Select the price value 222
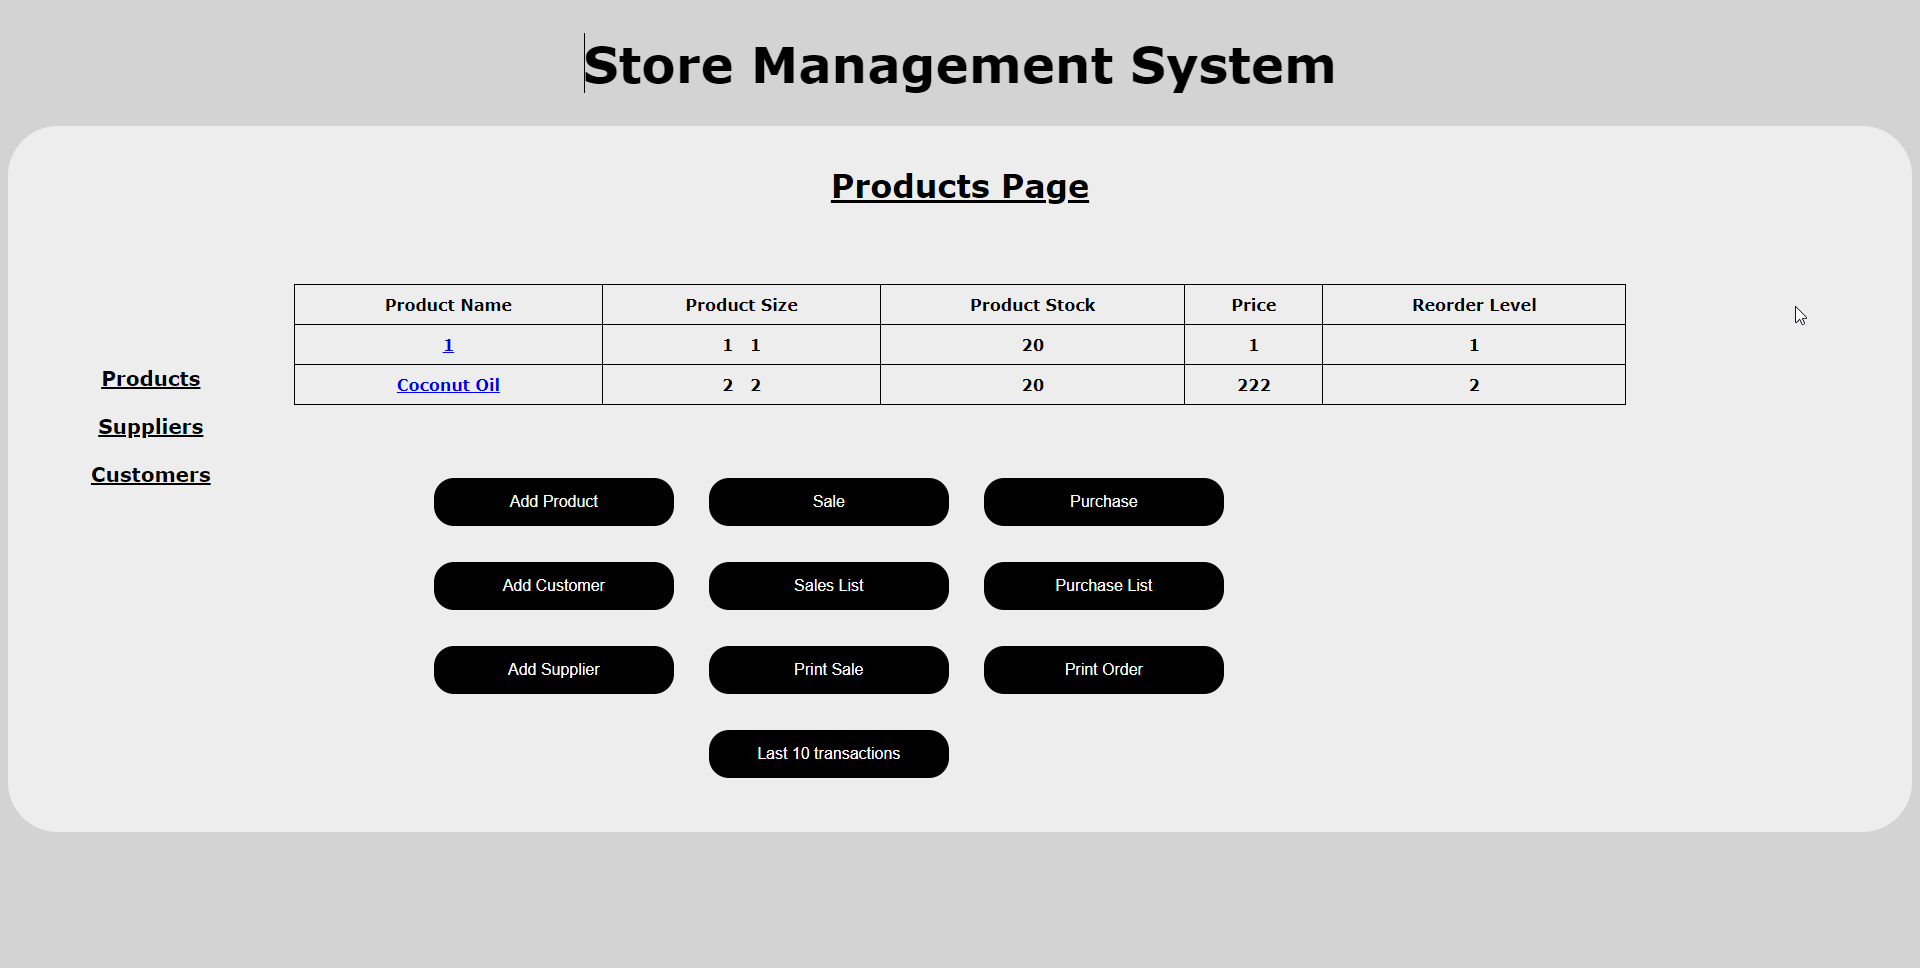This screenshot has height=968, width=1920. [1254, 385]
